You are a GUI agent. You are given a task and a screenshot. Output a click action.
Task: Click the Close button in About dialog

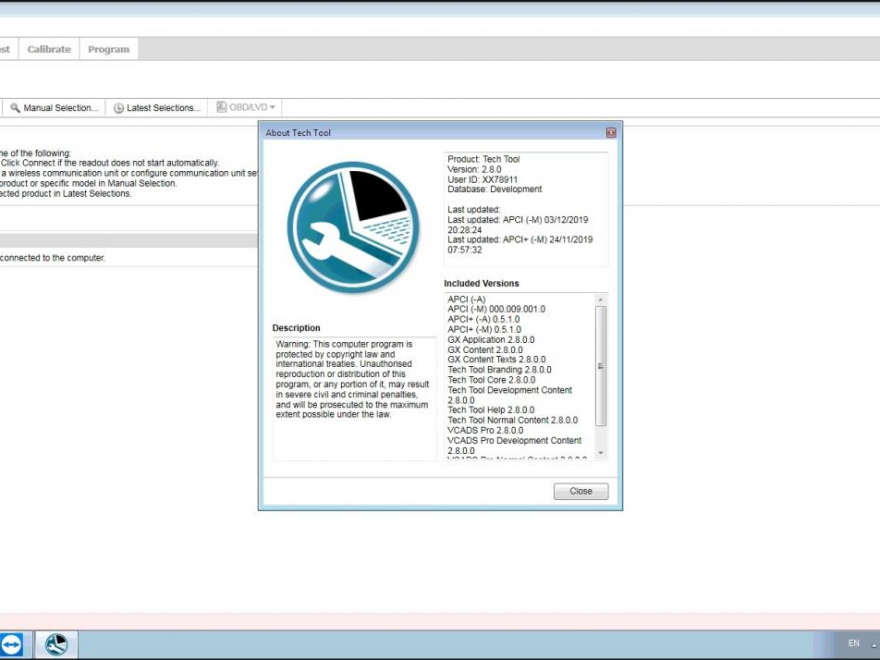point(581,491)
